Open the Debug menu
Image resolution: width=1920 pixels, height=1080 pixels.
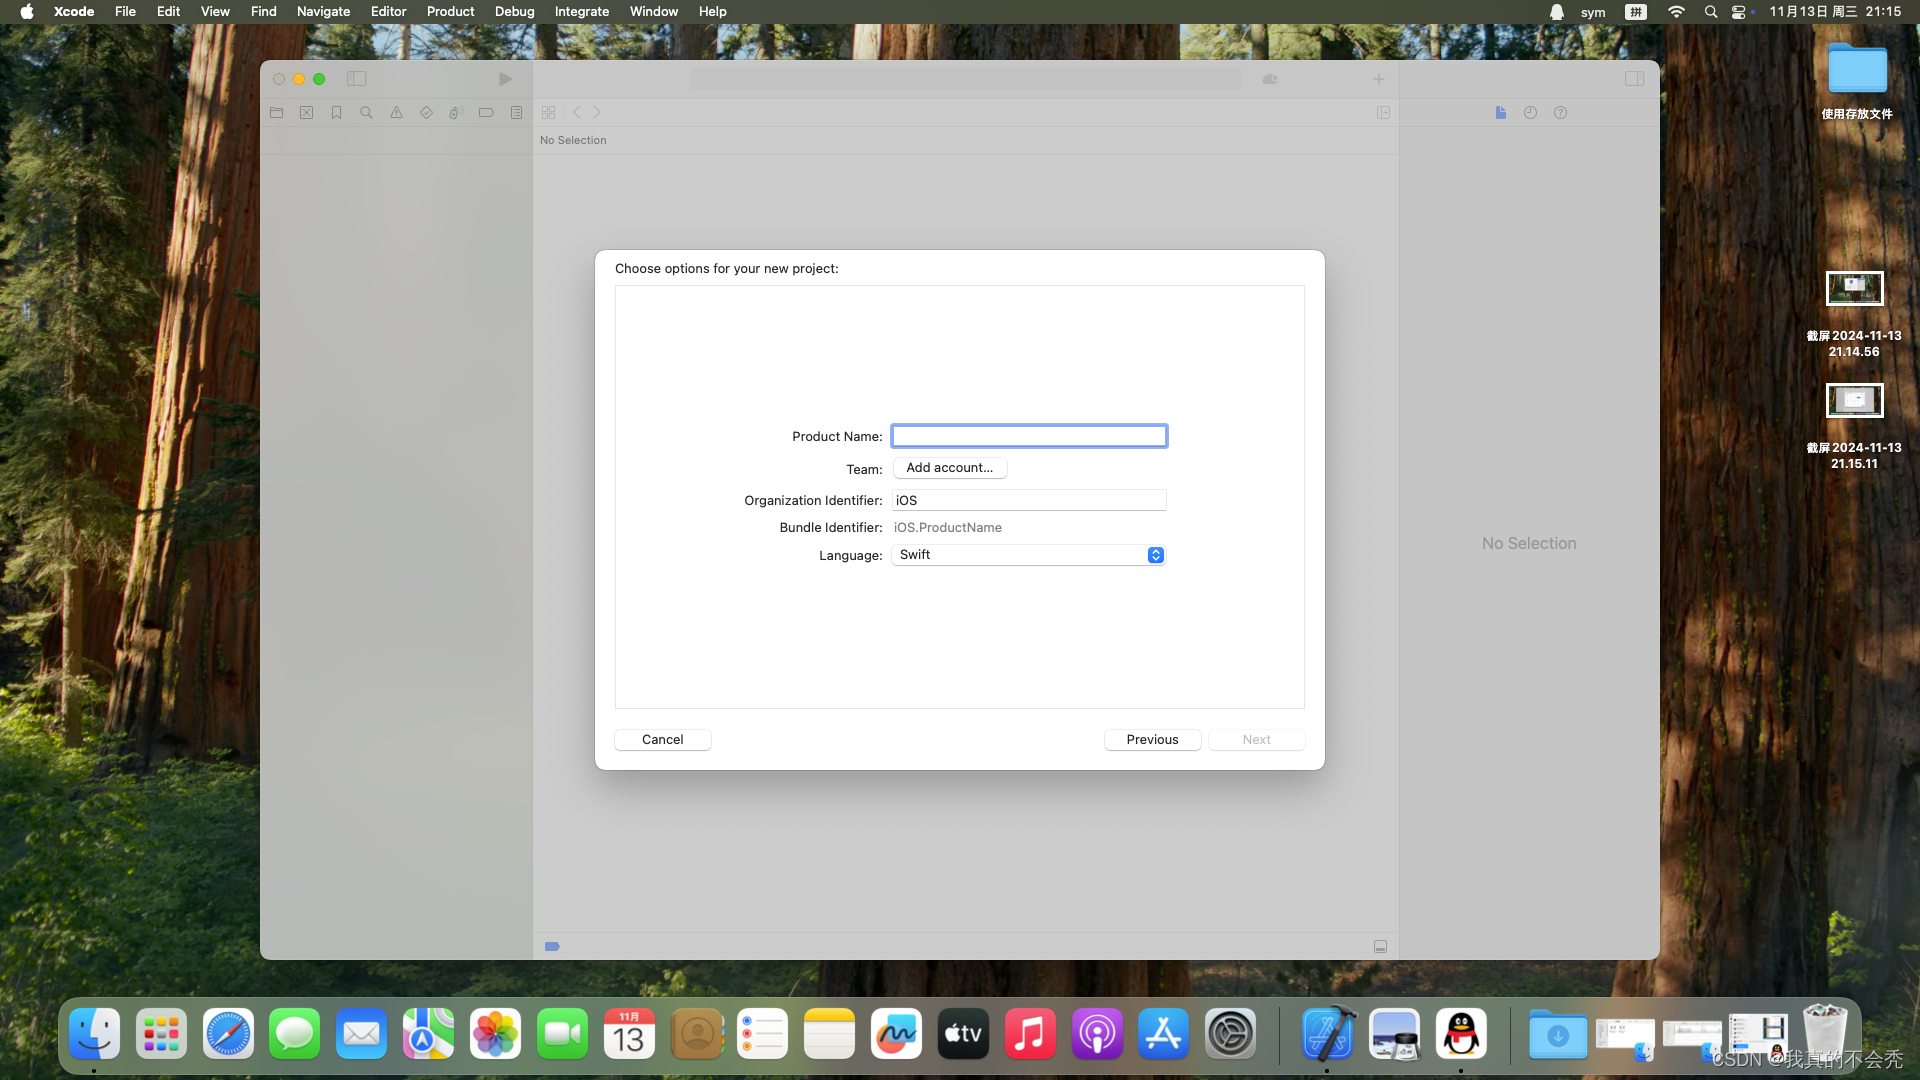514,12
